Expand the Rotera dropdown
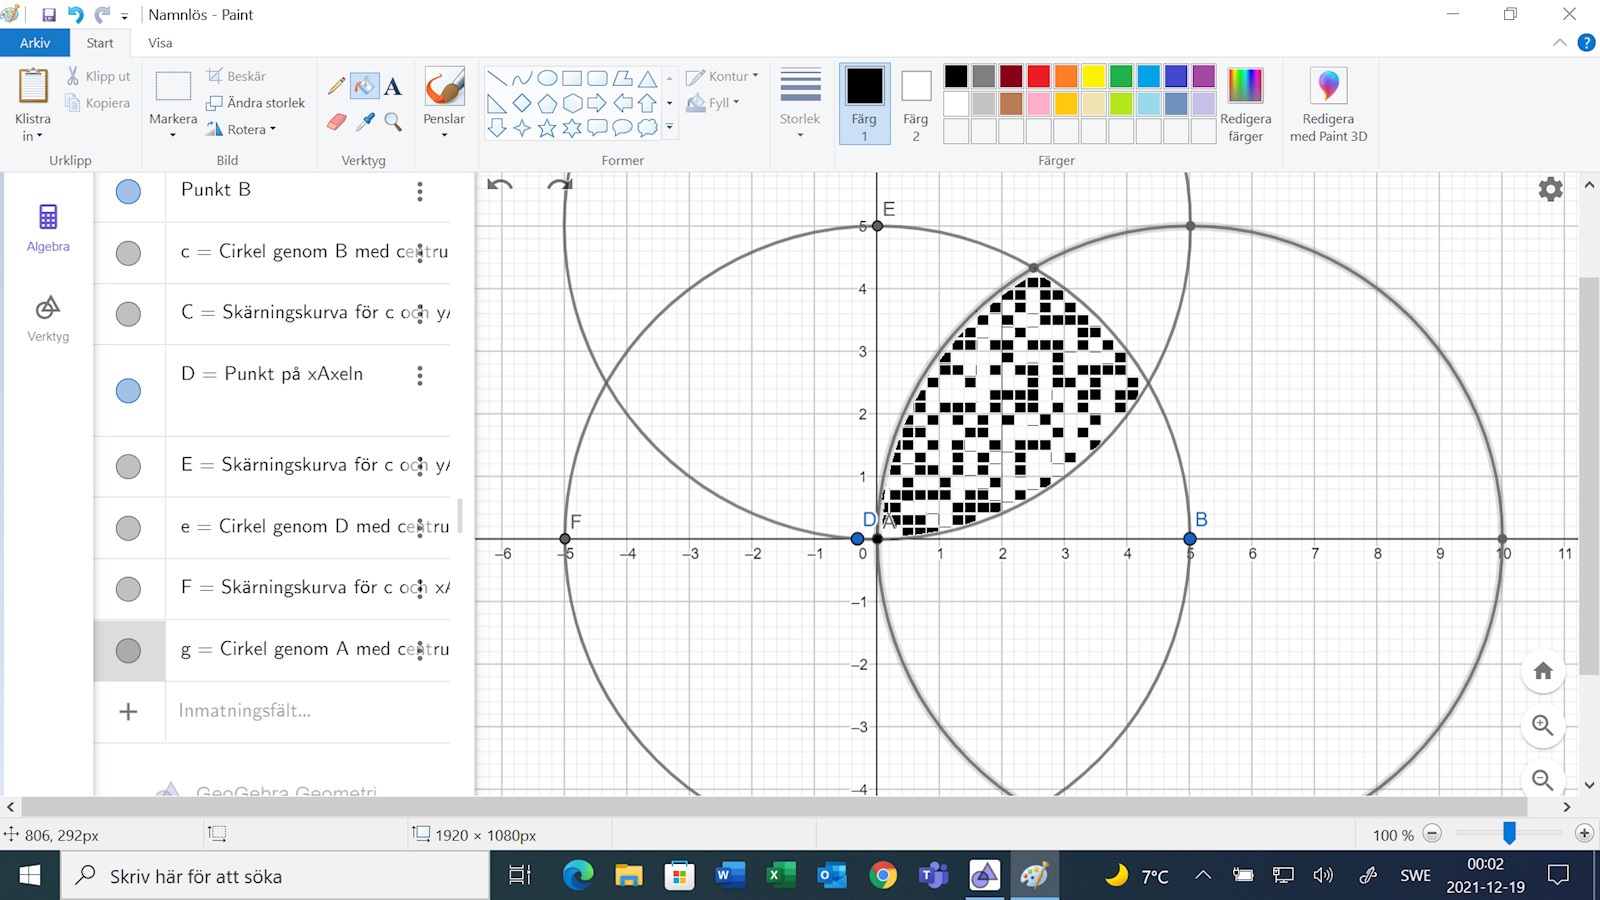This screenshot has width=1600, height=900. (241, 129)
